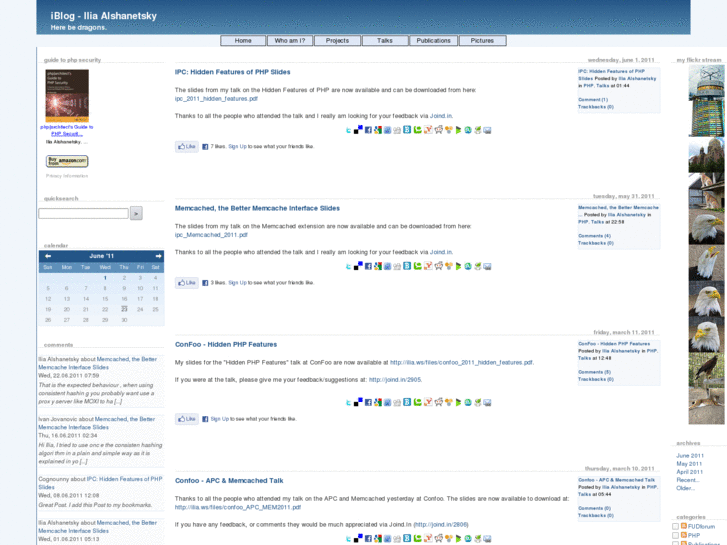Image resolution: width=727 pixels, height=545 pixels.
Task: Click Digg icon under IPC Hidden Features post
Action: click(397, 130)
